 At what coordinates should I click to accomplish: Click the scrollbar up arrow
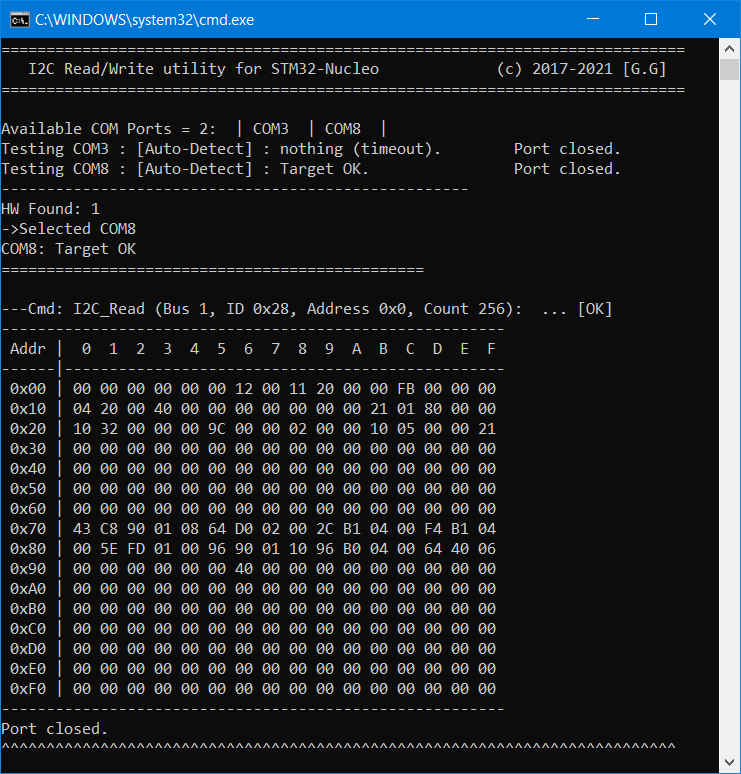click(729, 49)
